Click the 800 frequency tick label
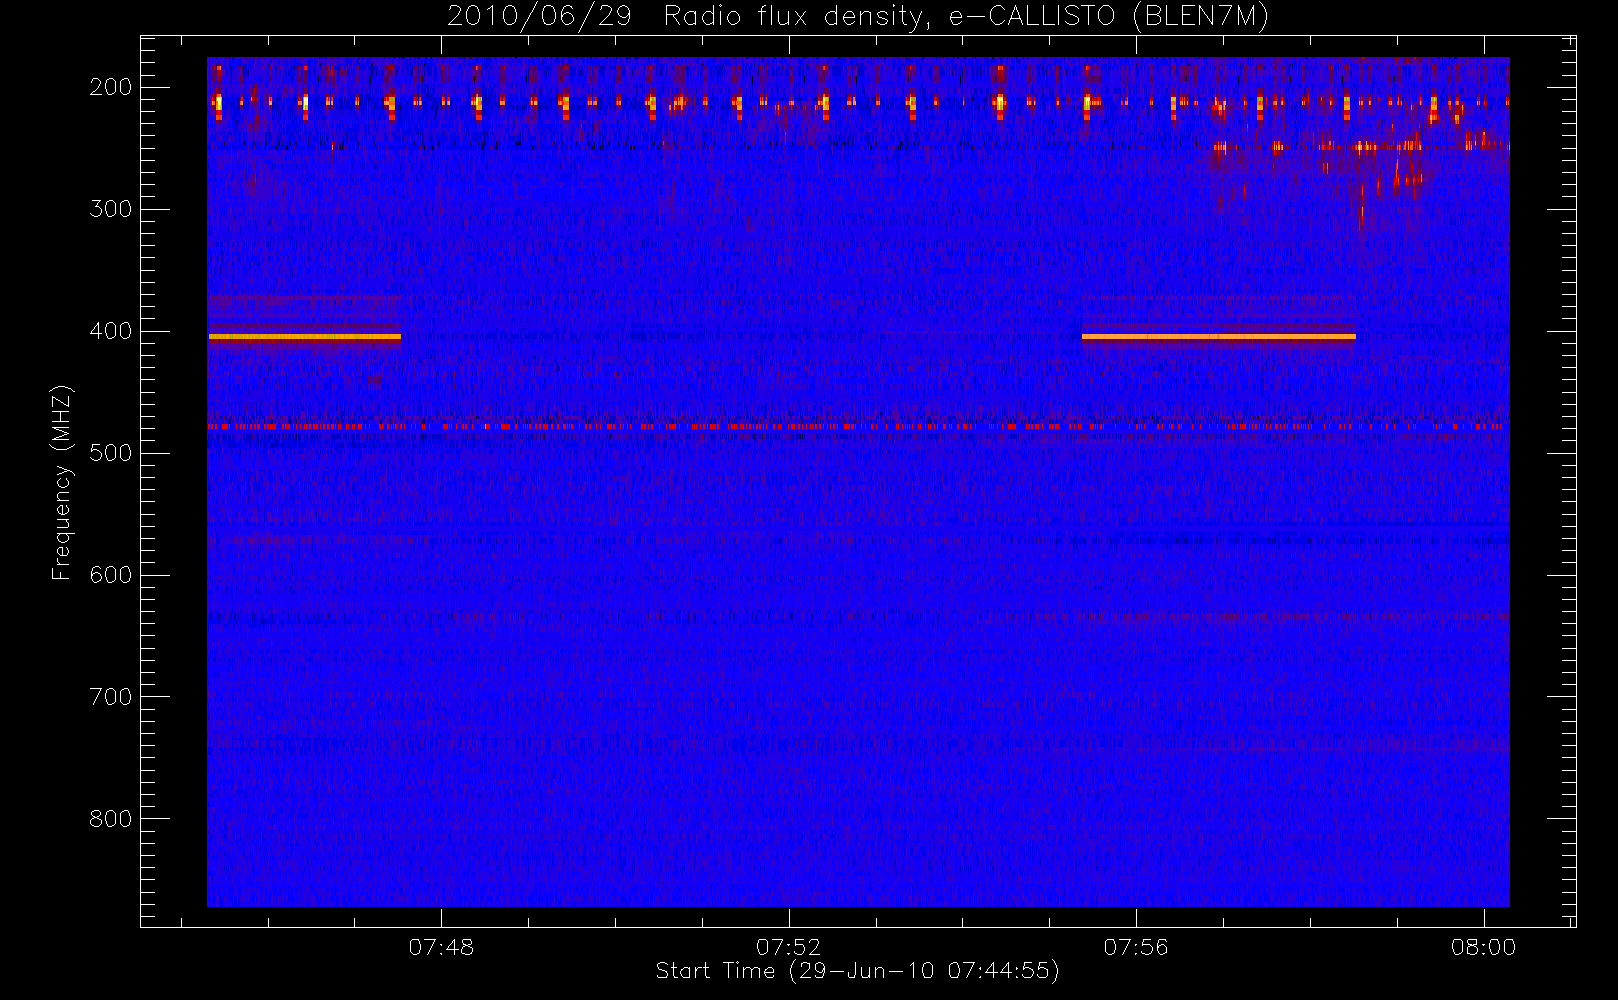The image size is (1618, 1000). pos(111,819)
